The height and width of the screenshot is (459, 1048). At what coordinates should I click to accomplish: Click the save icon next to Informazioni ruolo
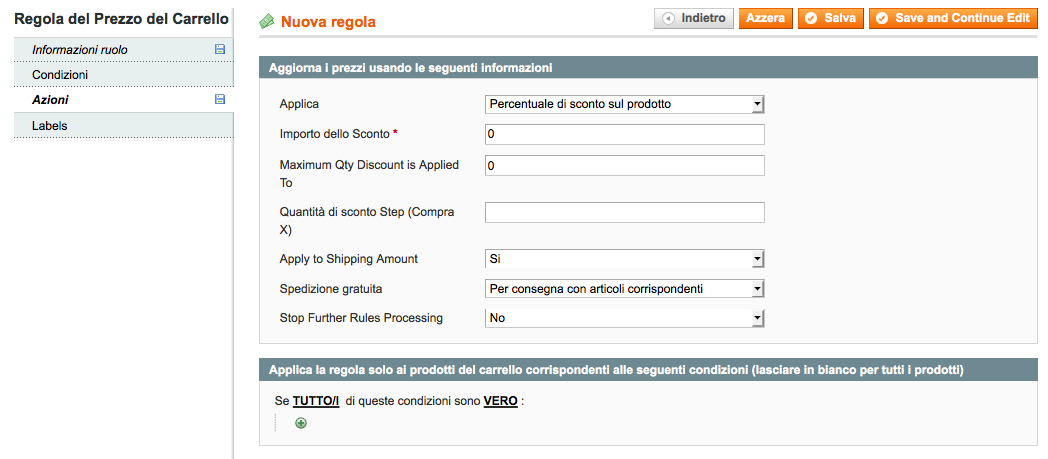pyautogui.click(x=220, y=49)
